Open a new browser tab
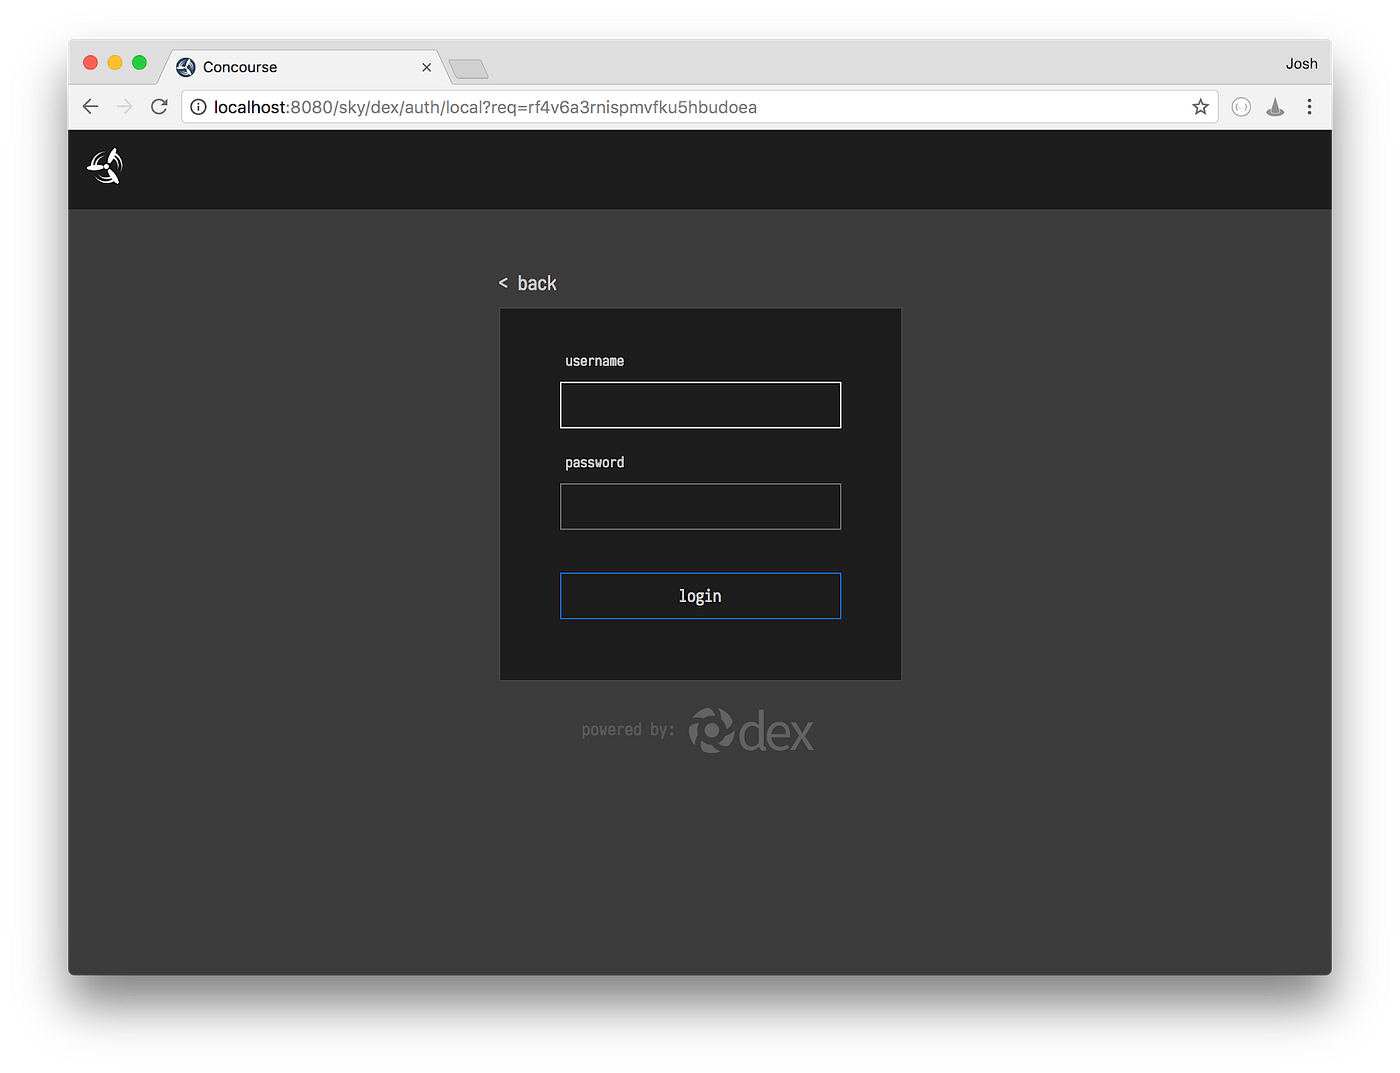 (468, 69)
